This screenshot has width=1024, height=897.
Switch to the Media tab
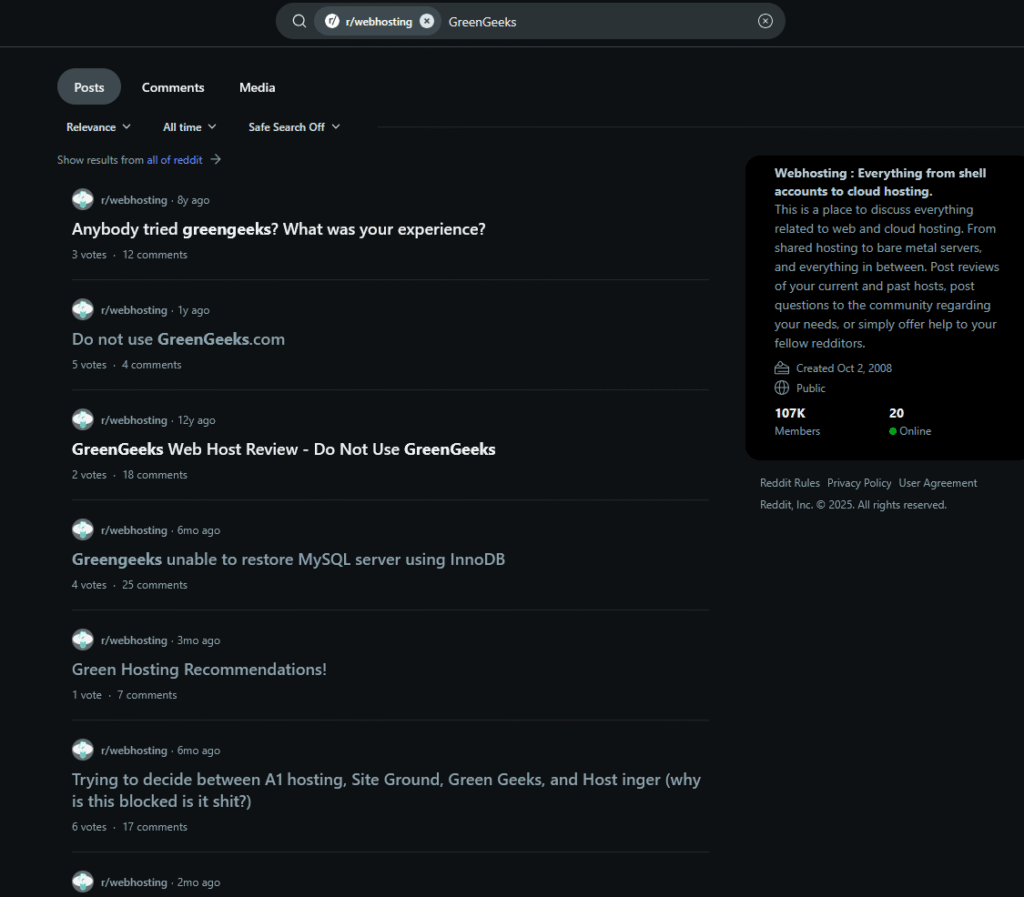pos(257,87)
